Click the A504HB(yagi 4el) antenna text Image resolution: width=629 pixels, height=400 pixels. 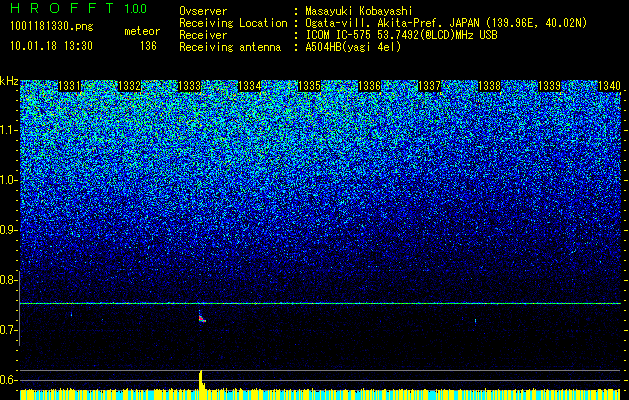pos(353,47)
